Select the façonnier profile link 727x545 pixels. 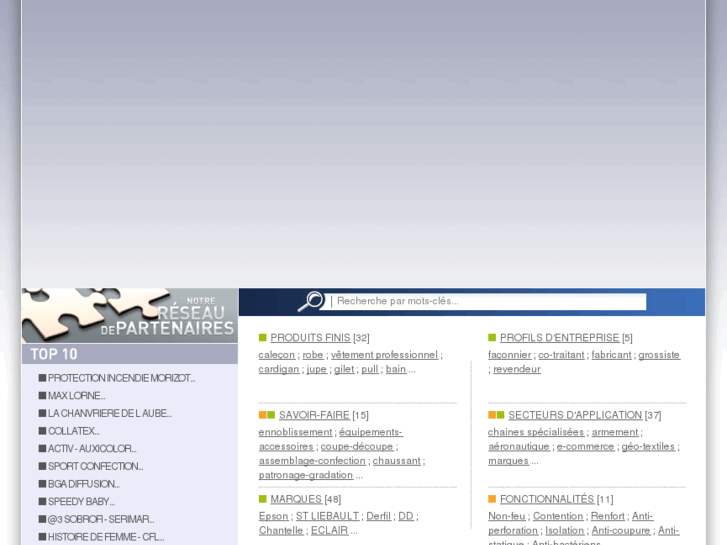pos(510,355)
